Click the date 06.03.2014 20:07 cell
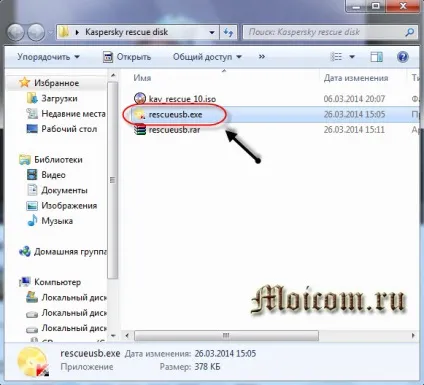Screen dimensions: 424x385 (354, 99)
